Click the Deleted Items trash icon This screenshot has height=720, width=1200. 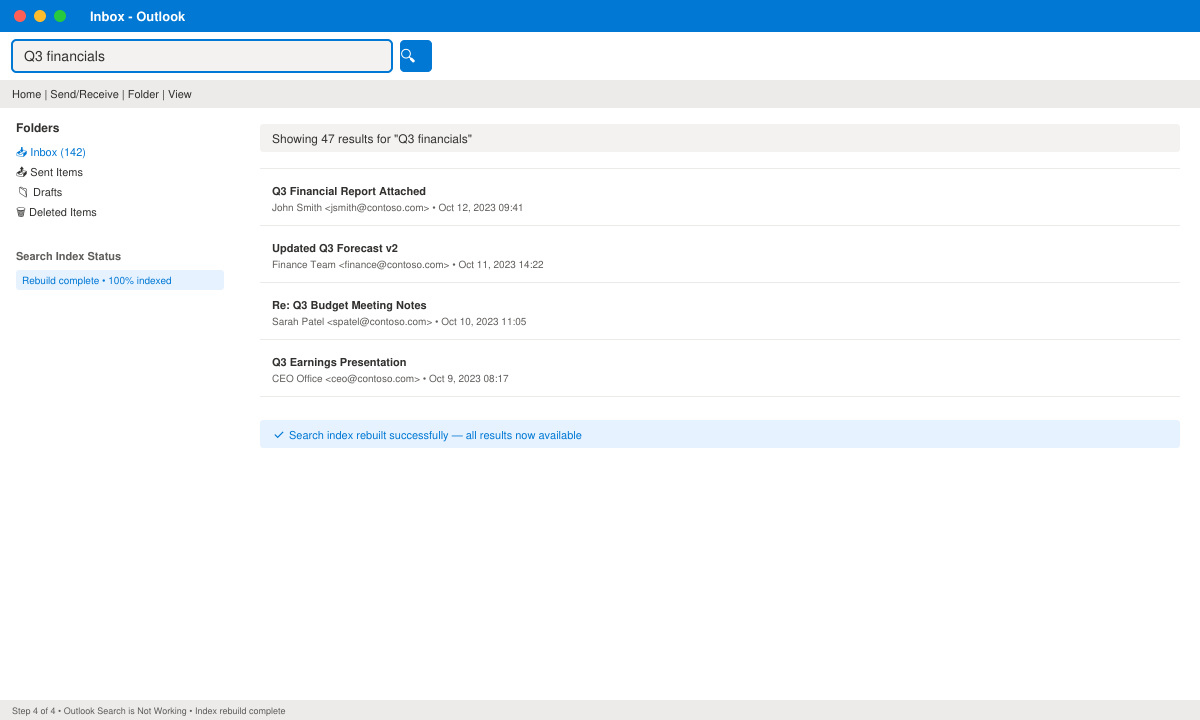21,212
